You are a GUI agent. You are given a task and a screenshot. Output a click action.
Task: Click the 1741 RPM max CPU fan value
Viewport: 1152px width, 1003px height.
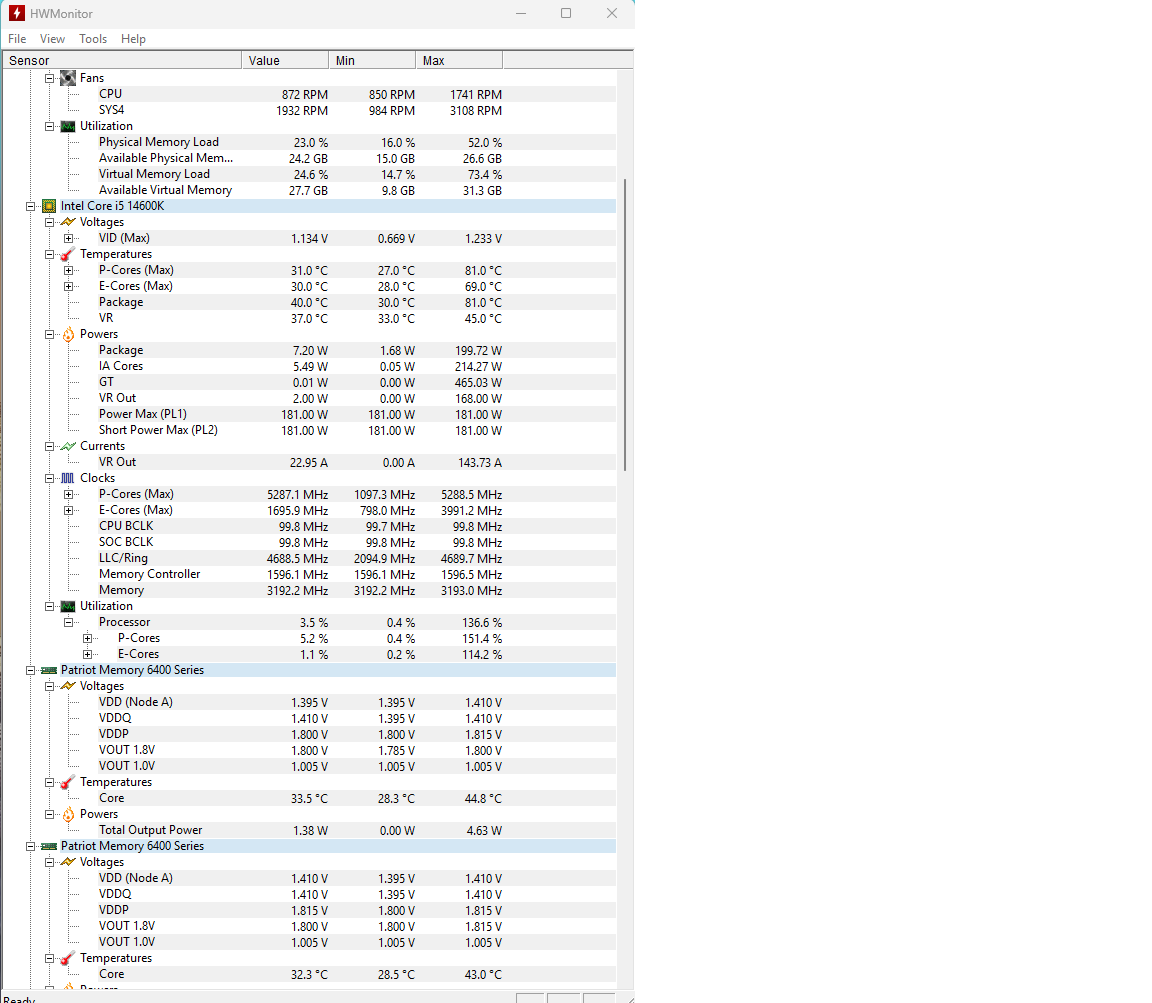tap(476, 95)
